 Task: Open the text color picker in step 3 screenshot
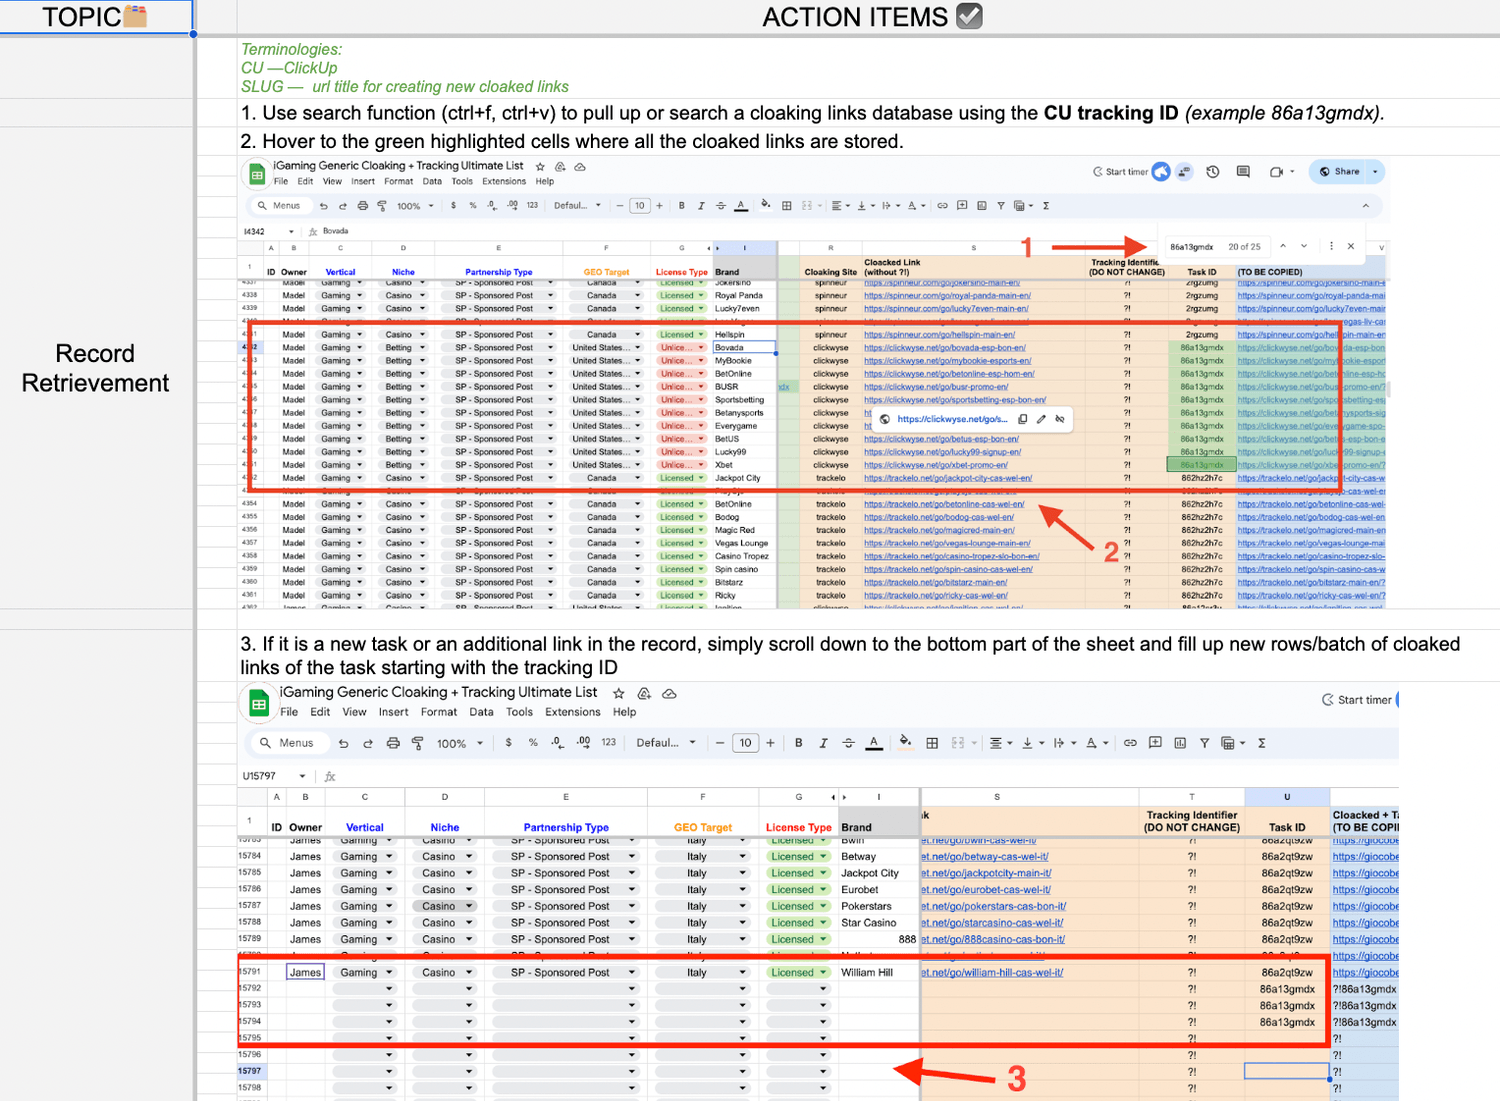click(x=874, y=743)
